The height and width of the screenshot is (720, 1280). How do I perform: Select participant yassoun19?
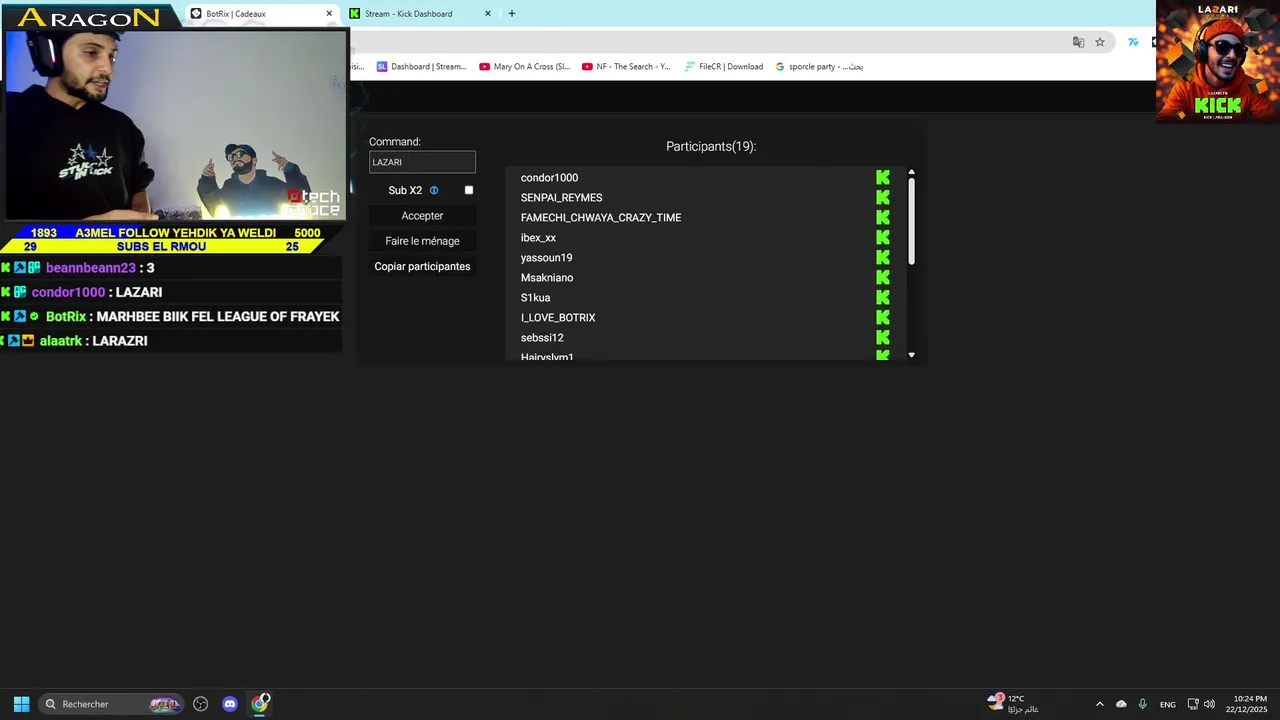point(546,258)
